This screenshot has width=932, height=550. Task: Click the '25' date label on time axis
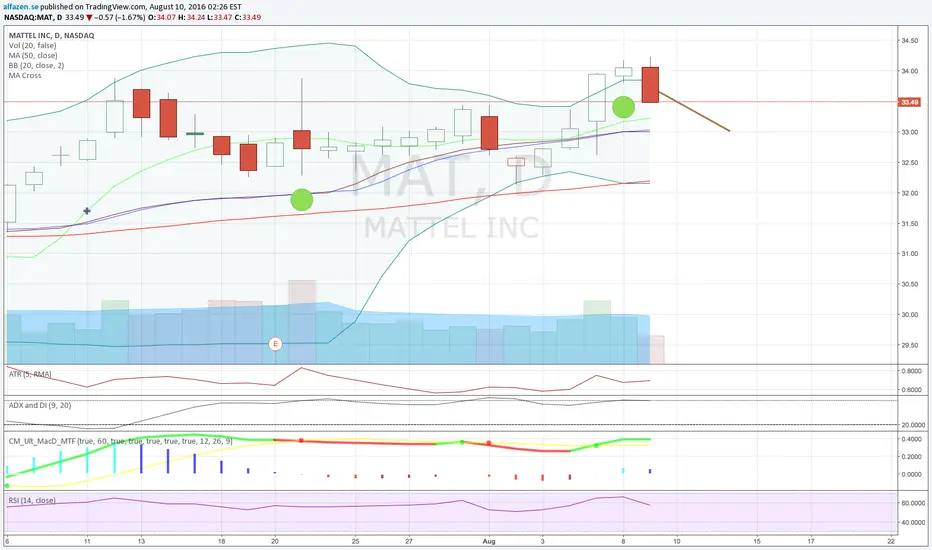coord(355,541)
